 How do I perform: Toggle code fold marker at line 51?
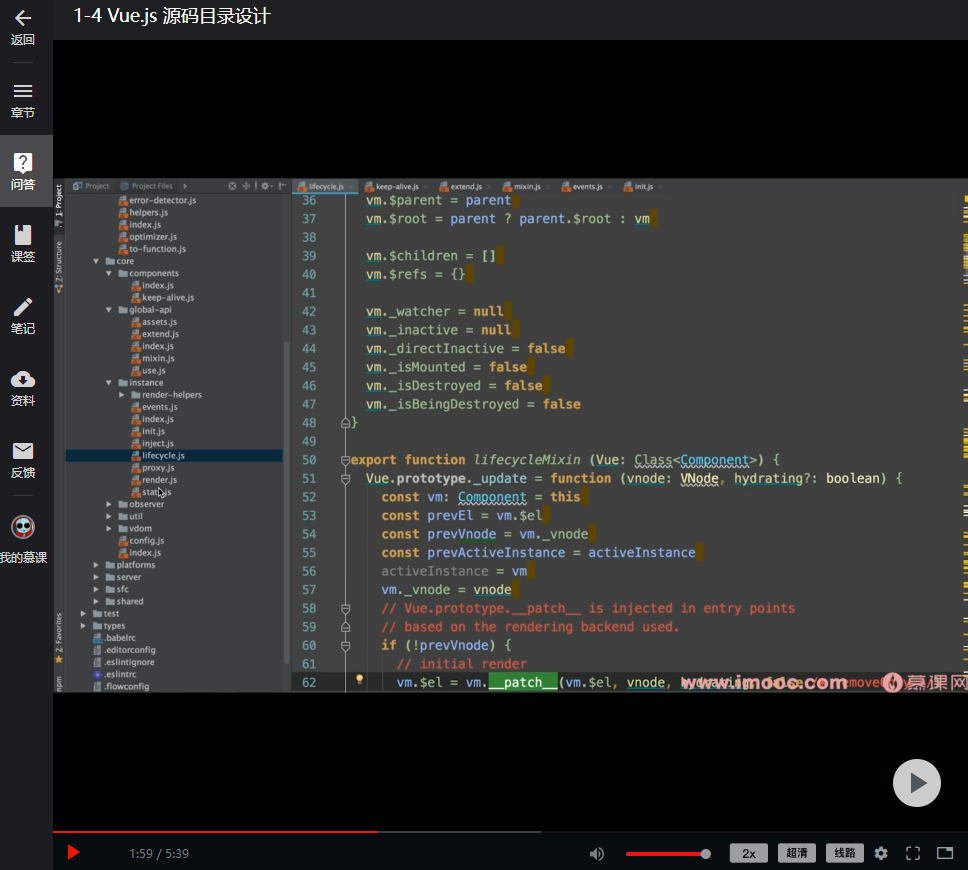[346, 479]
